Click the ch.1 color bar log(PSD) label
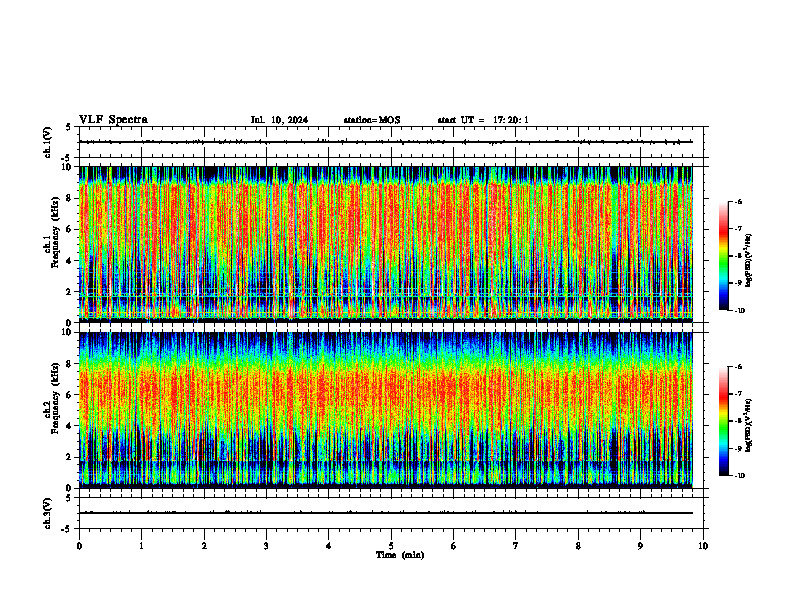 click(x=749, y=260)
